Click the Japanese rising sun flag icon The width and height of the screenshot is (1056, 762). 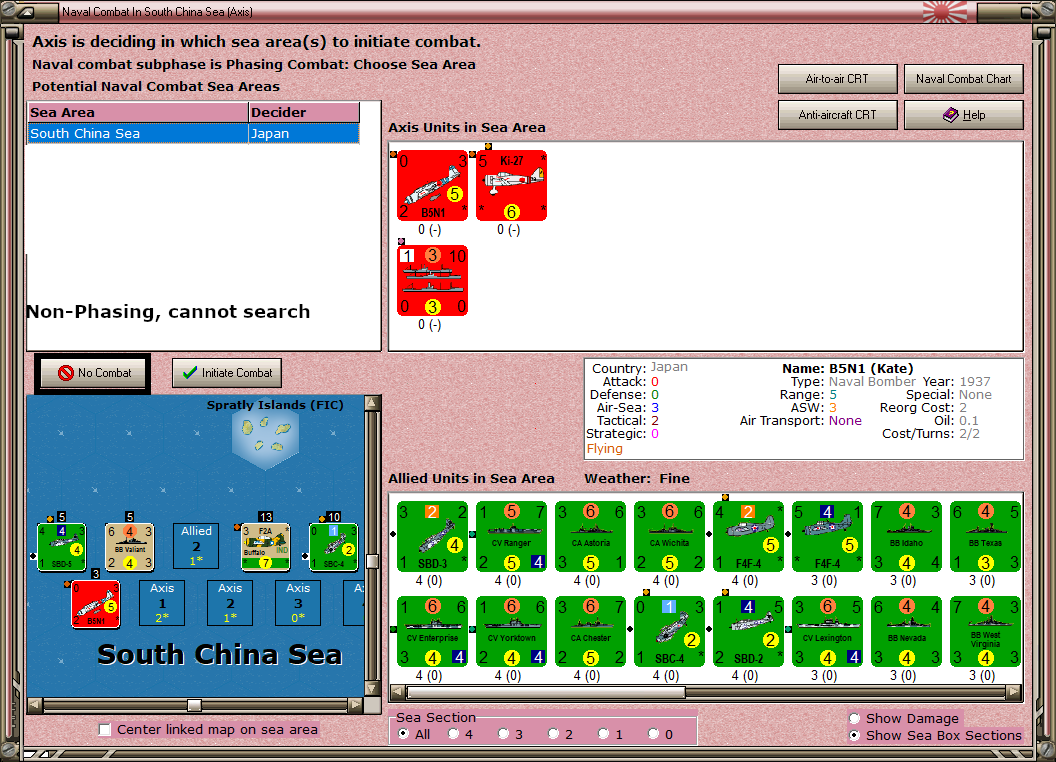[944, 11]
